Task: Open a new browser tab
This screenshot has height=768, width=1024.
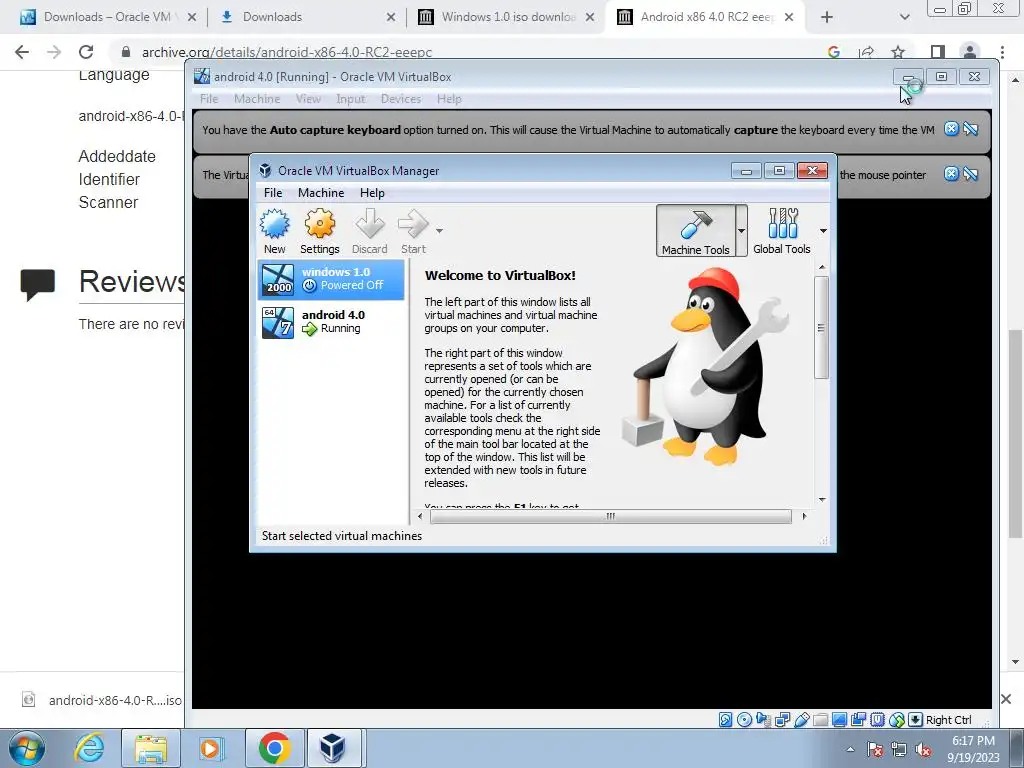Action: (827, 17)
